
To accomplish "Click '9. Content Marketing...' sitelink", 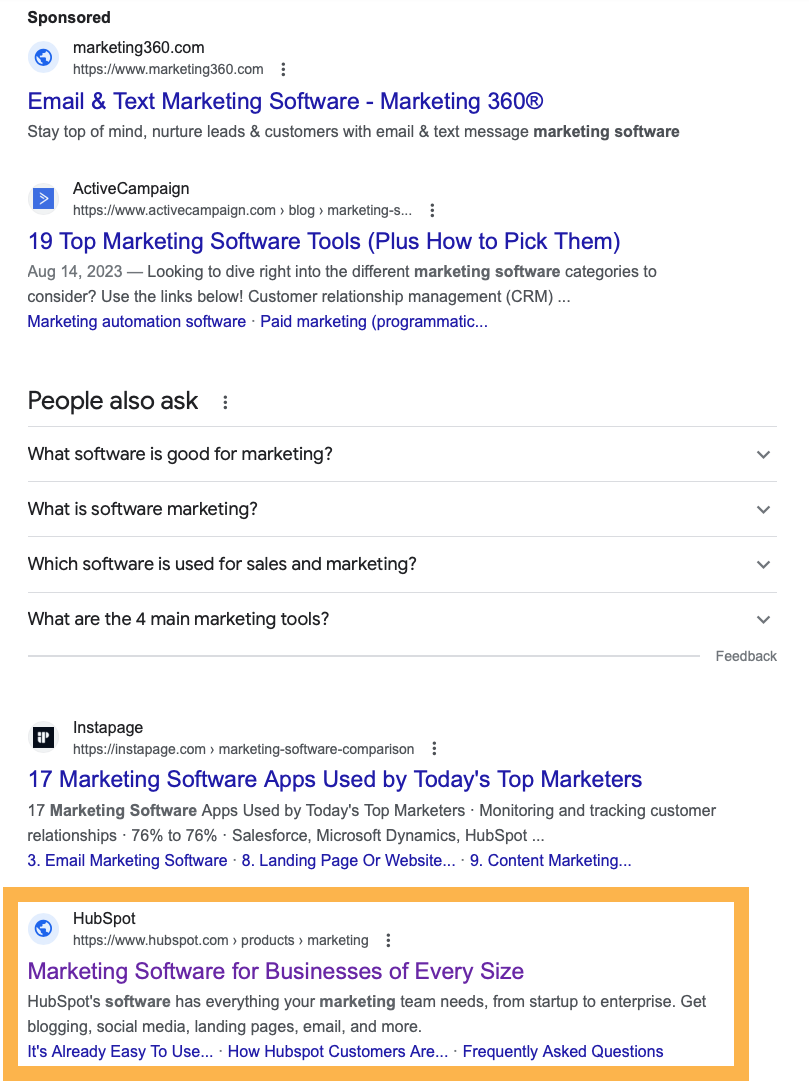I will 550,861.
